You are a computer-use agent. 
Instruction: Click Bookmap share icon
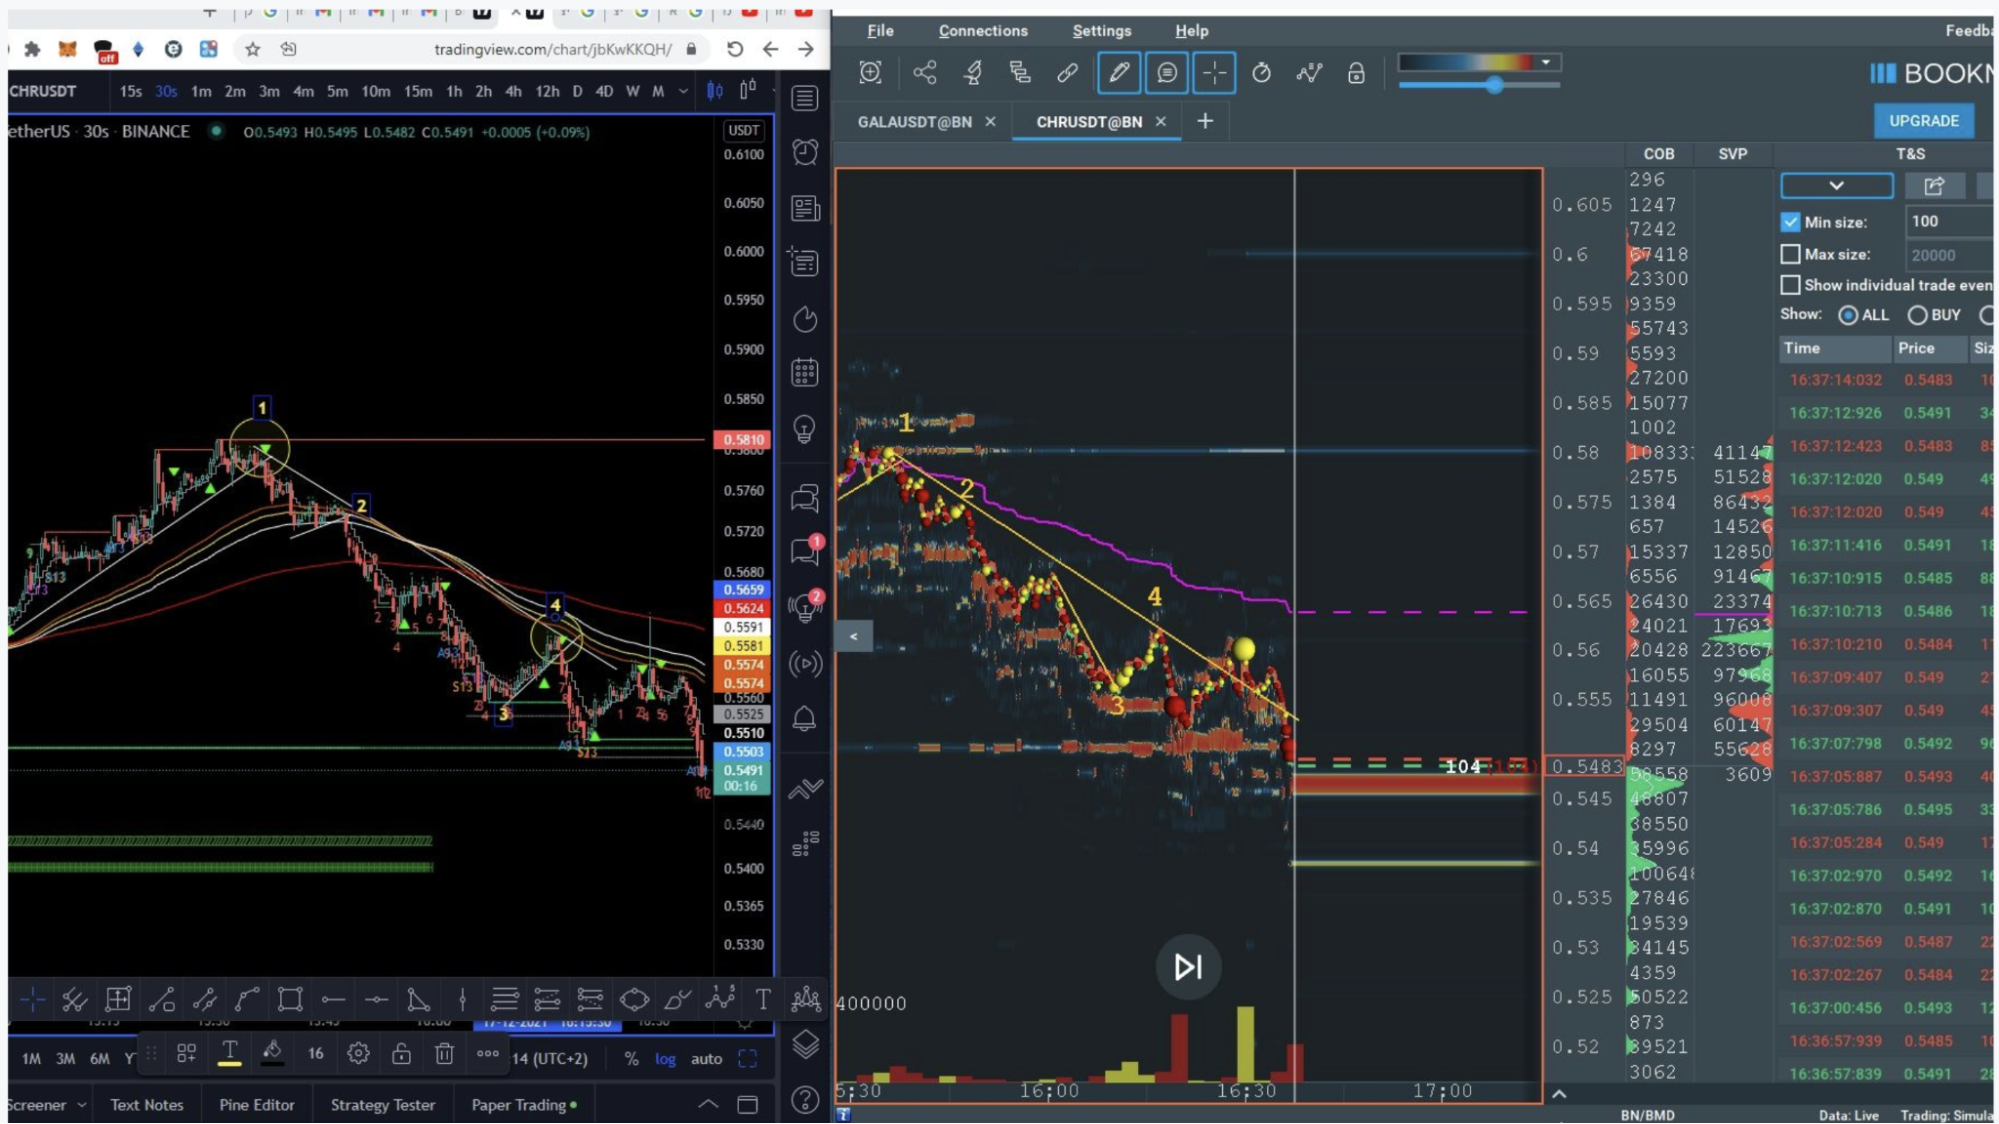click(925, 73)
